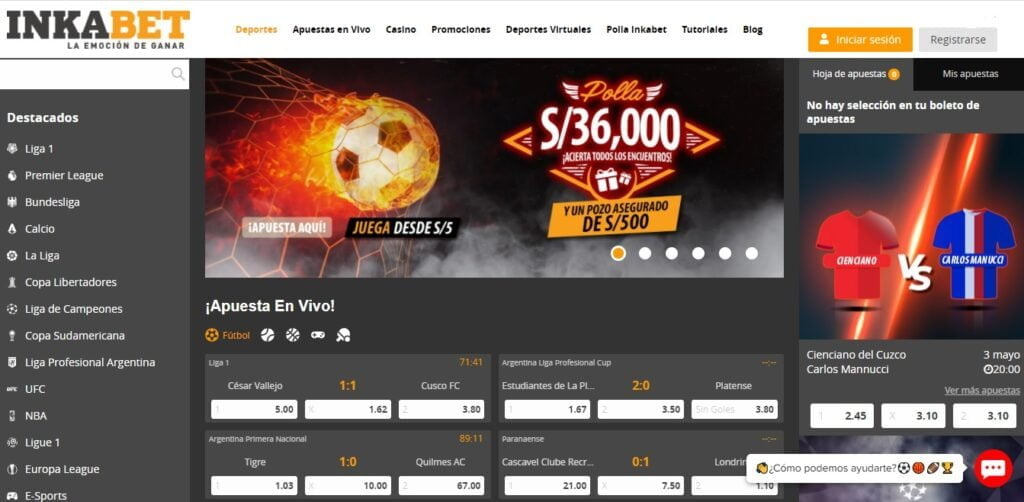Open Premier League in Destacados sidebar
The width and height of the screenshot is (1024, 502).
[x=64, y=176]
